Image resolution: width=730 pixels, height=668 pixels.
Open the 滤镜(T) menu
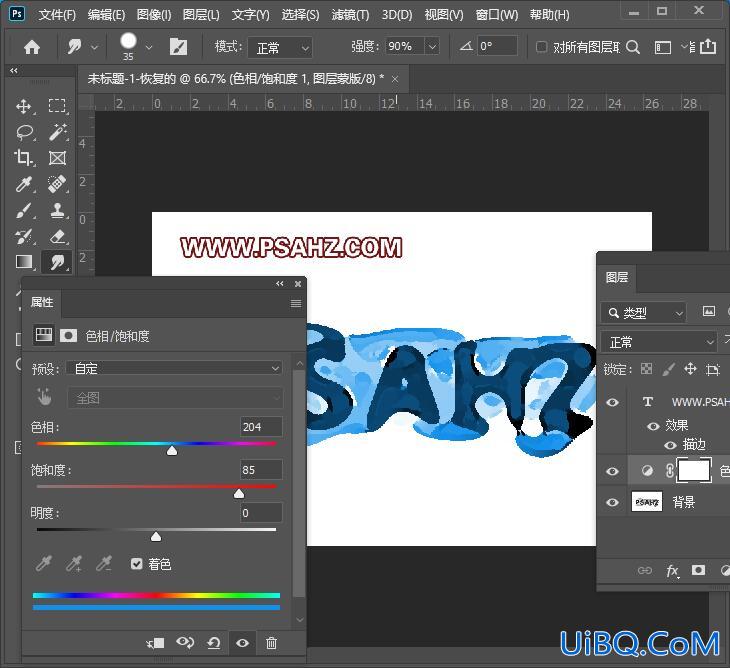click(351, 15)
